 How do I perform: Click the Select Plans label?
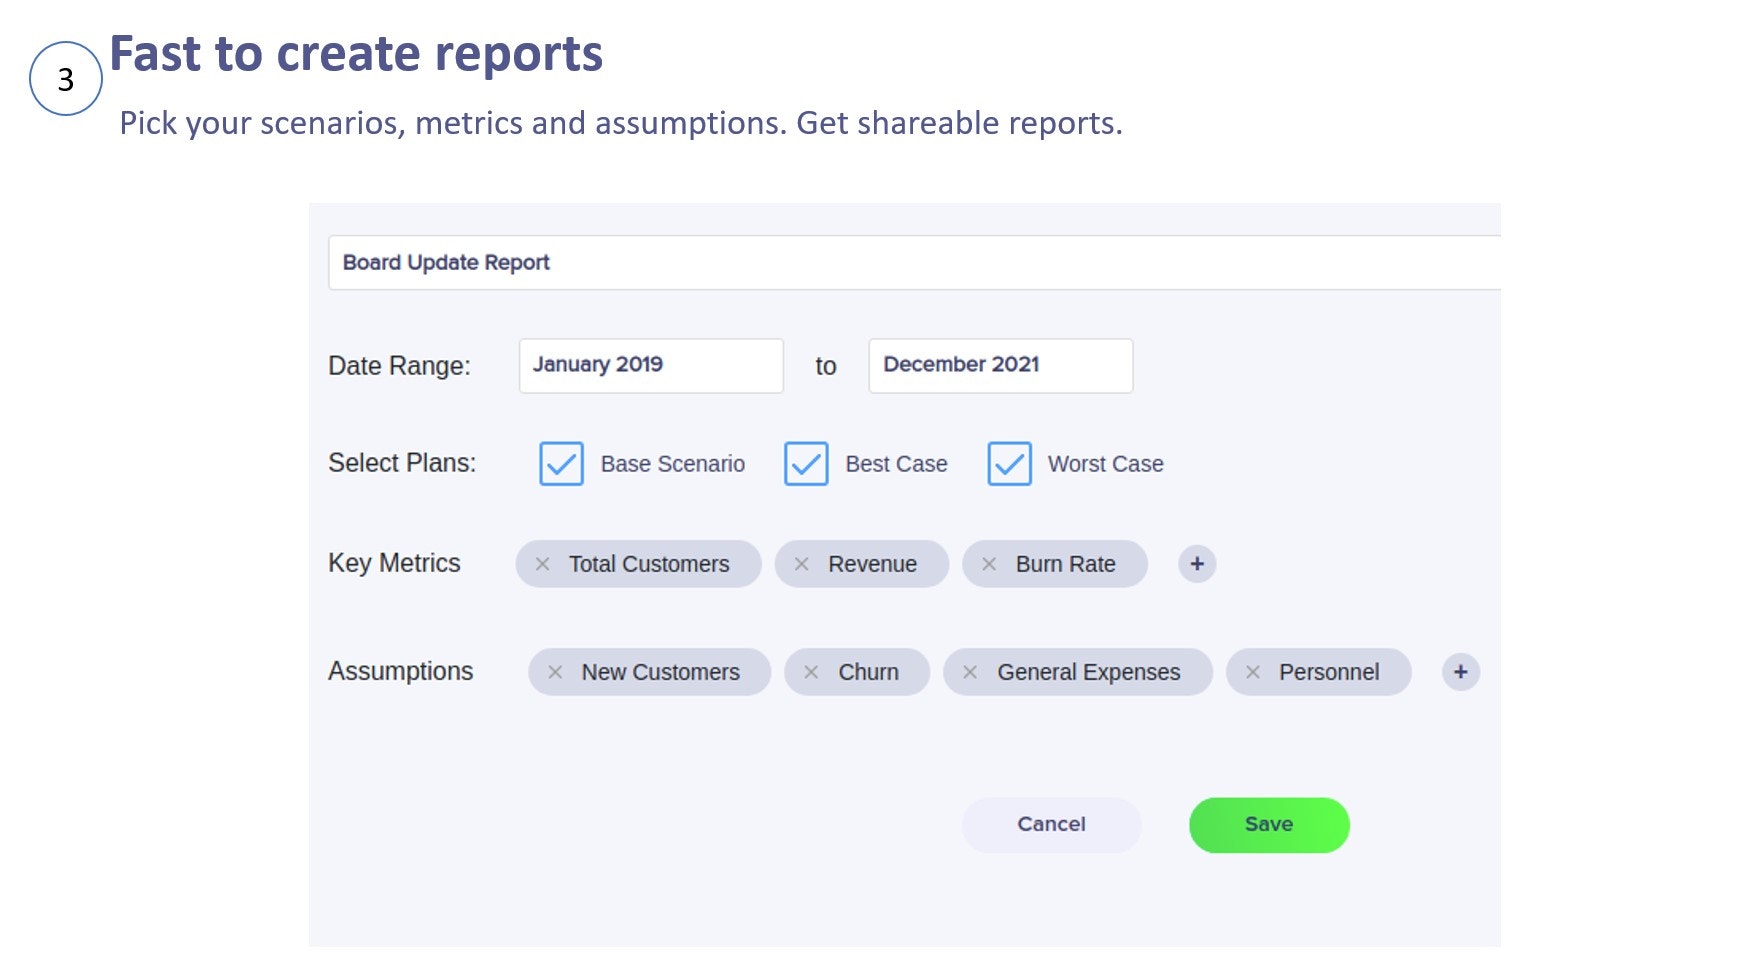402,463
